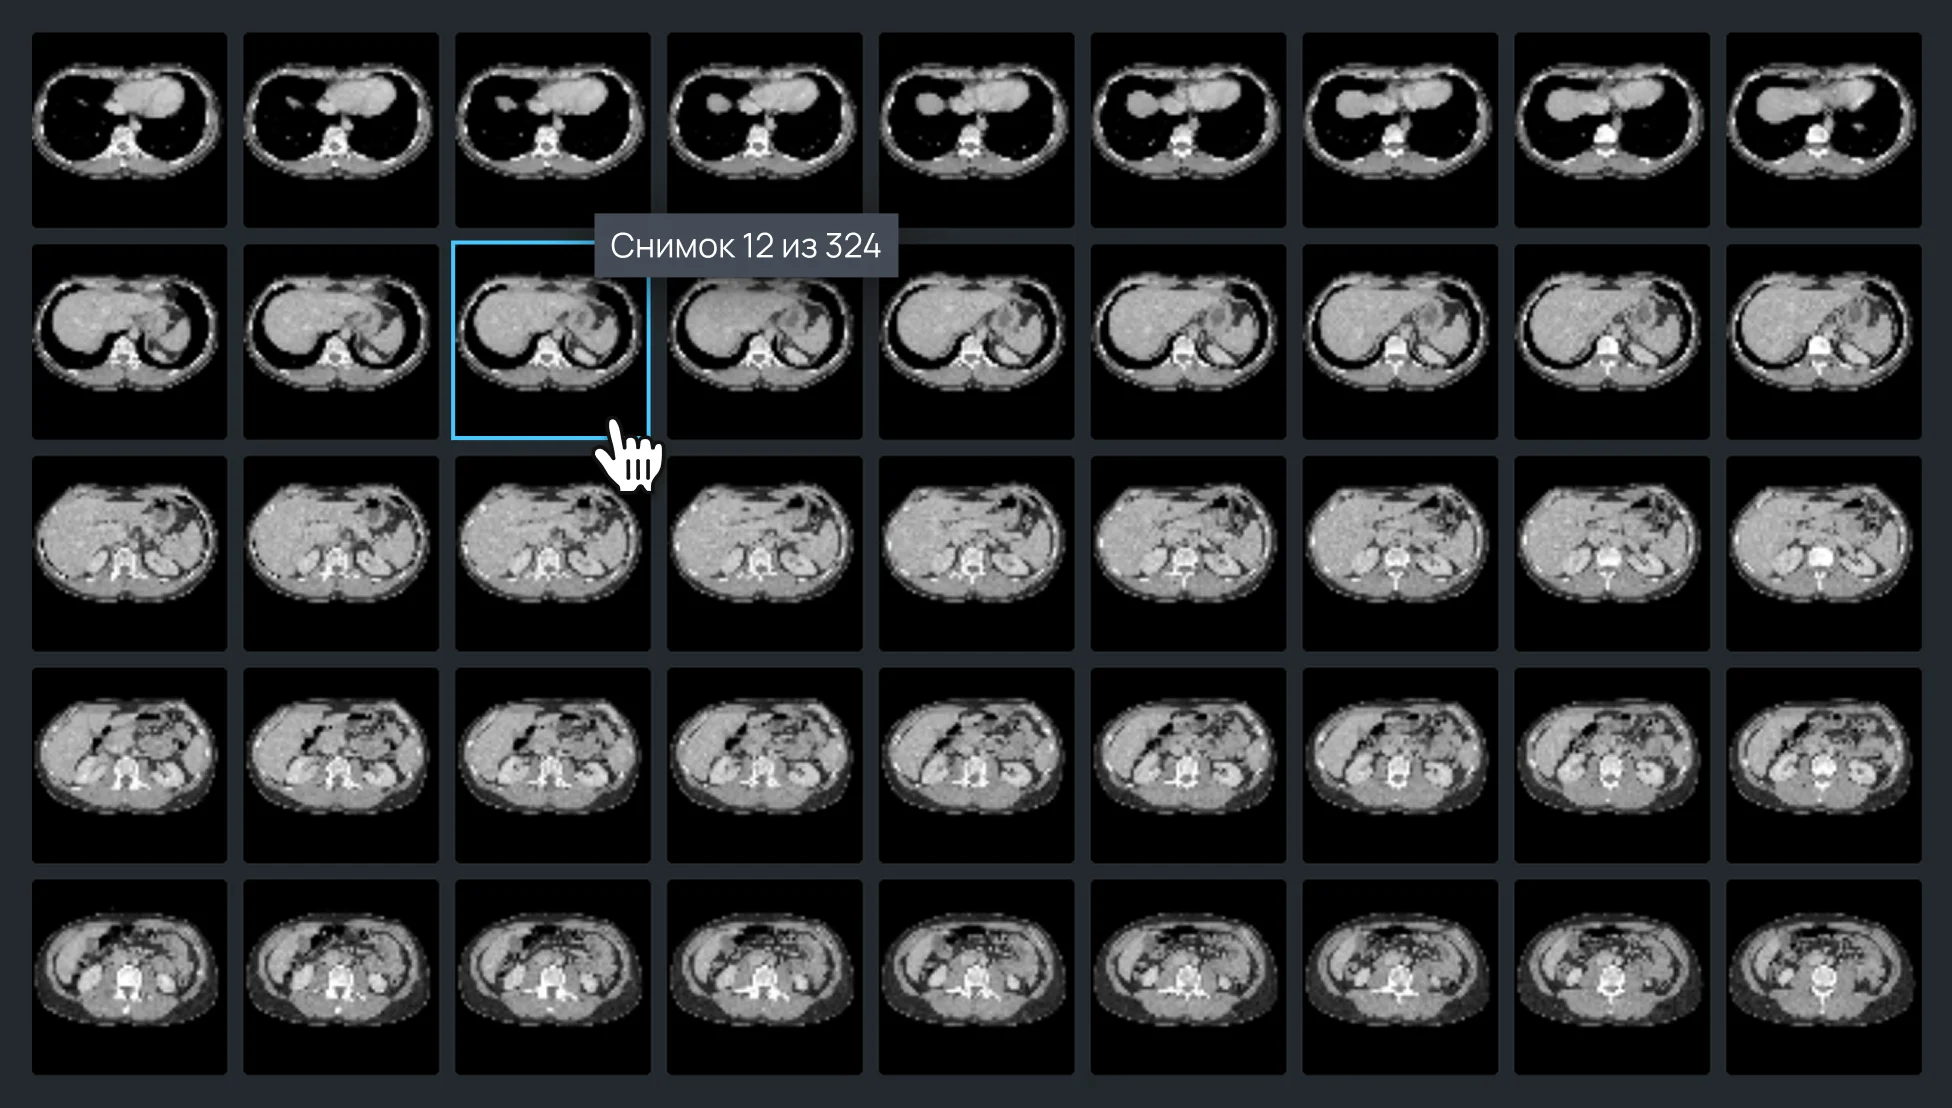Open the first CT slice in top row

click(x=129, y=130)
